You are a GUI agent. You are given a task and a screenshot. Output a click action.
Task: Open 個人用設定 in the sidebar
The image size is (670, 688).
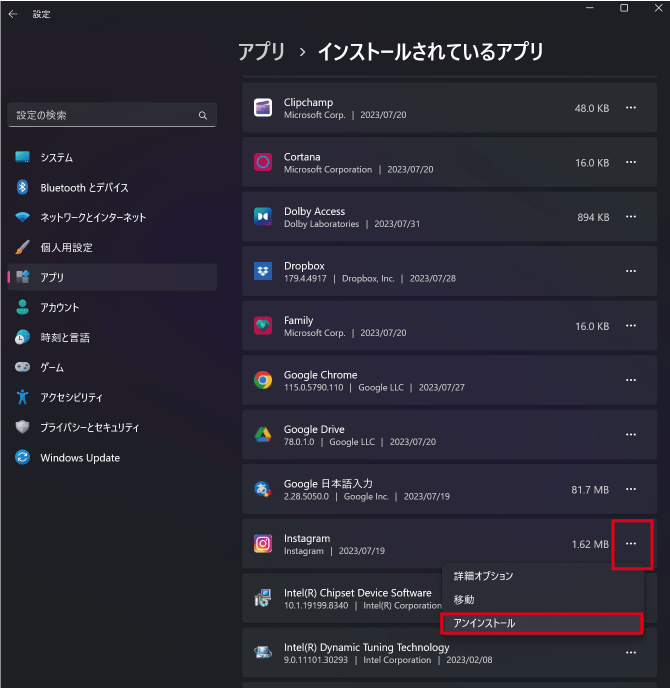(x=66, y=248)
